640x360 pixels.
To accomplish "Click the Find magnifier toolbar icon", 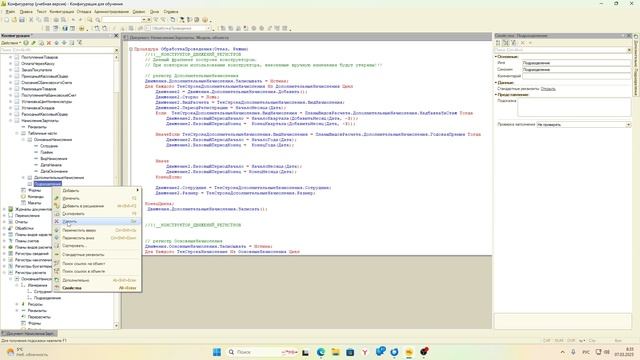I will point(90,20).
